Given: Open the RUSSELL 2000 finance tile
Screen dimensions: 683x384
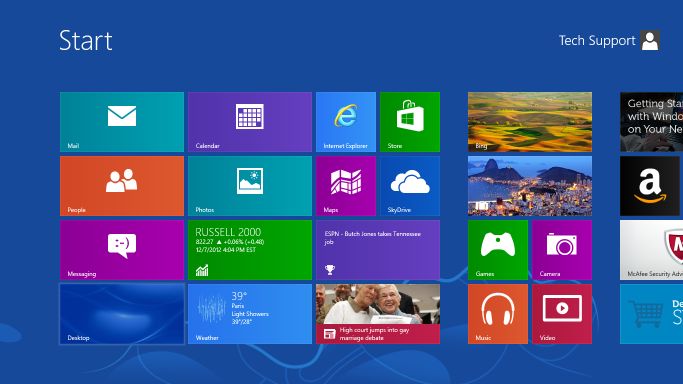Looking at the screenshot, I should click(x=250, y=250).
